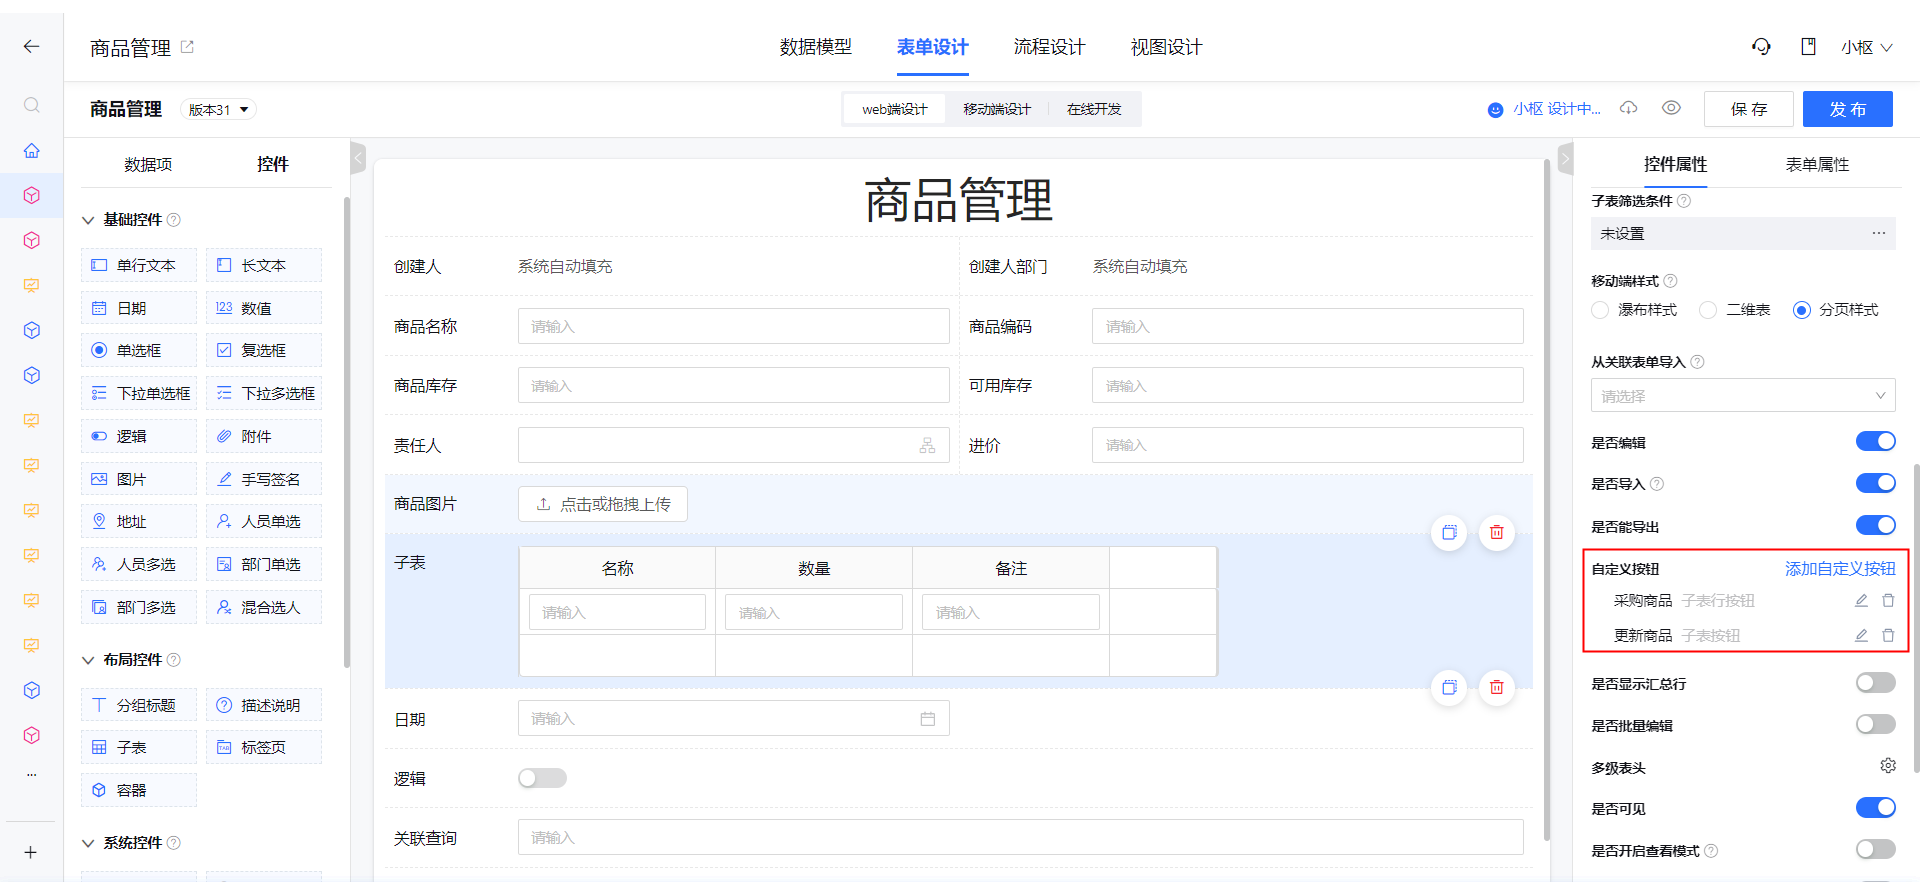The image size is (1920, 882).
Task: Add the 单行文本 control
Action: (139, 265)
